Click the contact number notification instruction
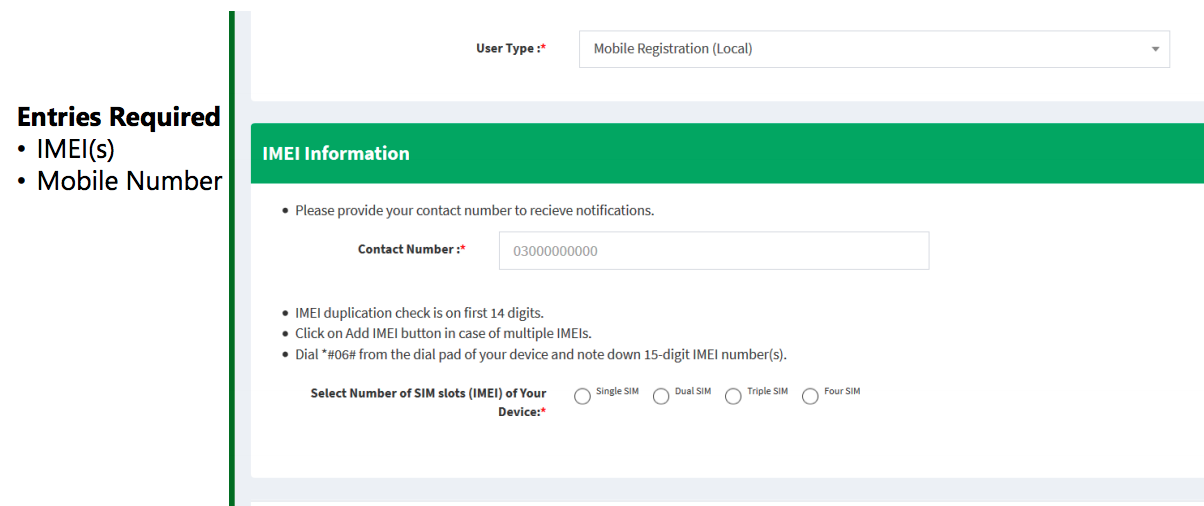Screen dimensions: 1204x506 tap(474, 211)
